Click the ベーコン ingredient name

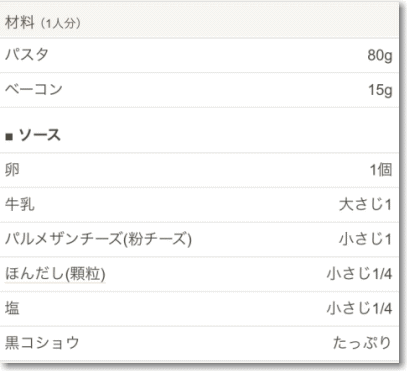coord(34,89)
